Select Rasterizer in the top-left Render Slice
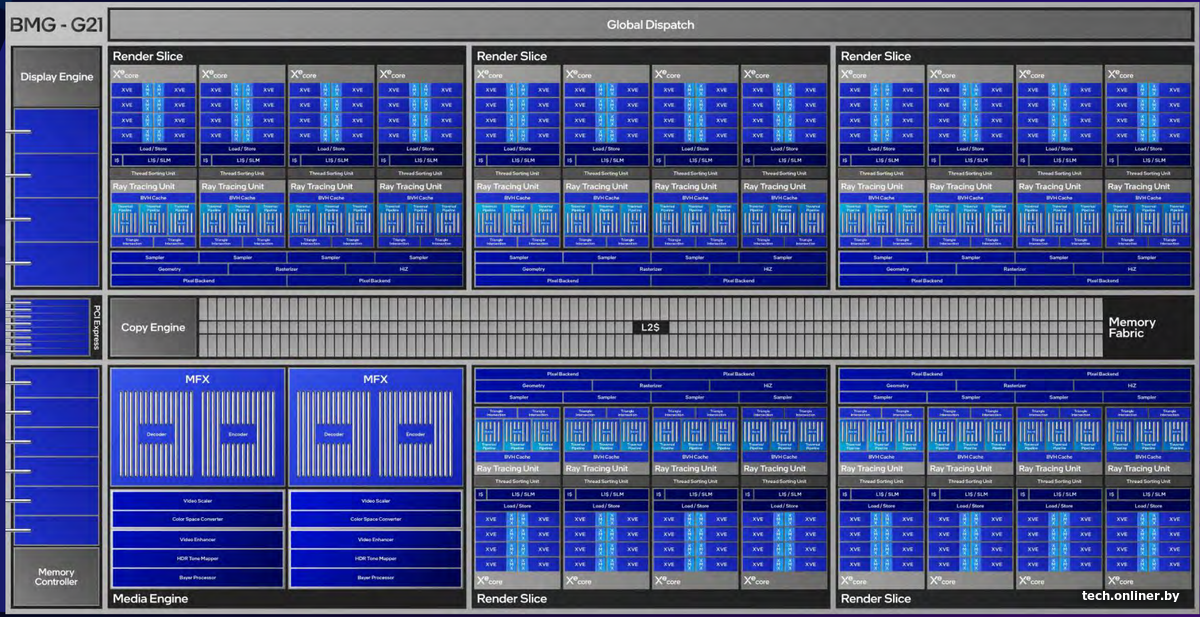The width and height of the screenshot is (1200, 617). click(x=287, y=269)
